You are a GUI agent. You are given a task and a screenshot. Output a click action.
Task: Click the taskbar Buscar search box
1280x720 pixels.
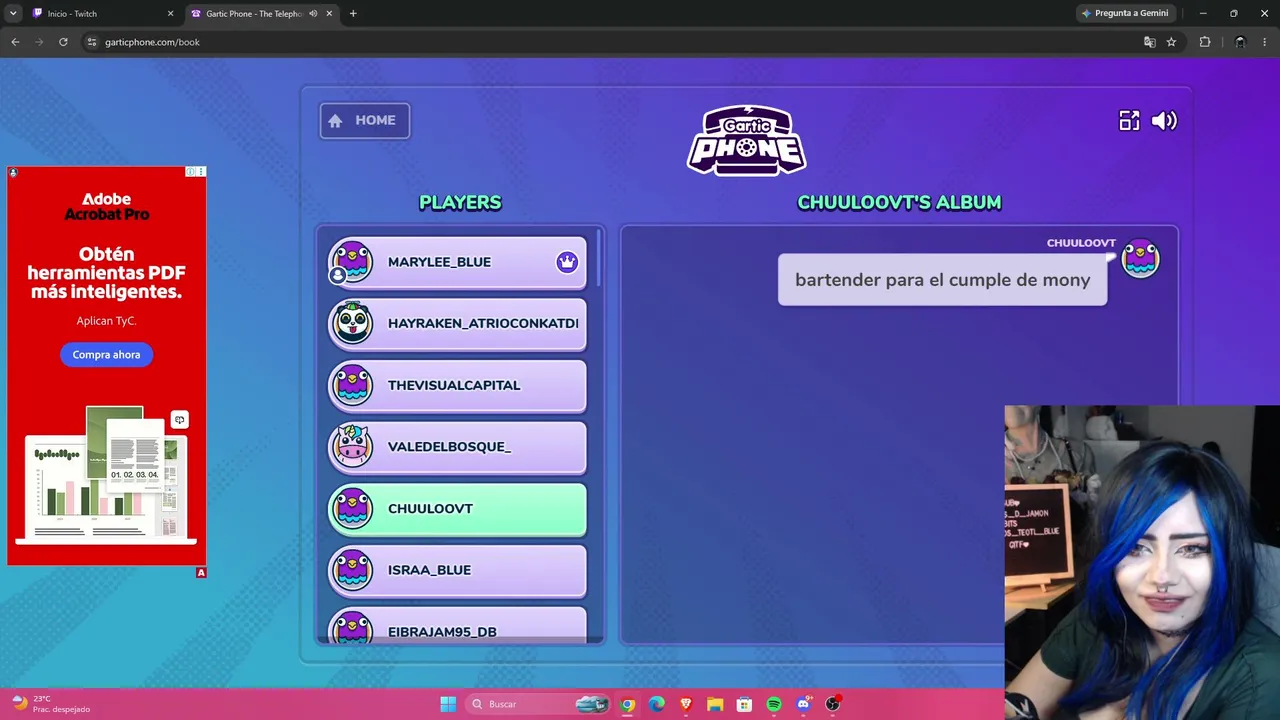[x=537, y=704]
